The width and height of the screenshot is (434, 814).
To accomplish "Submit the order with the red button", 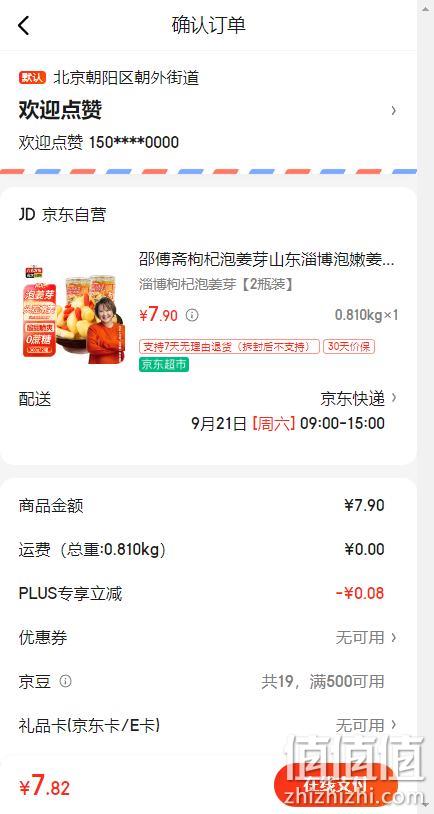I will tap(335, 784).
